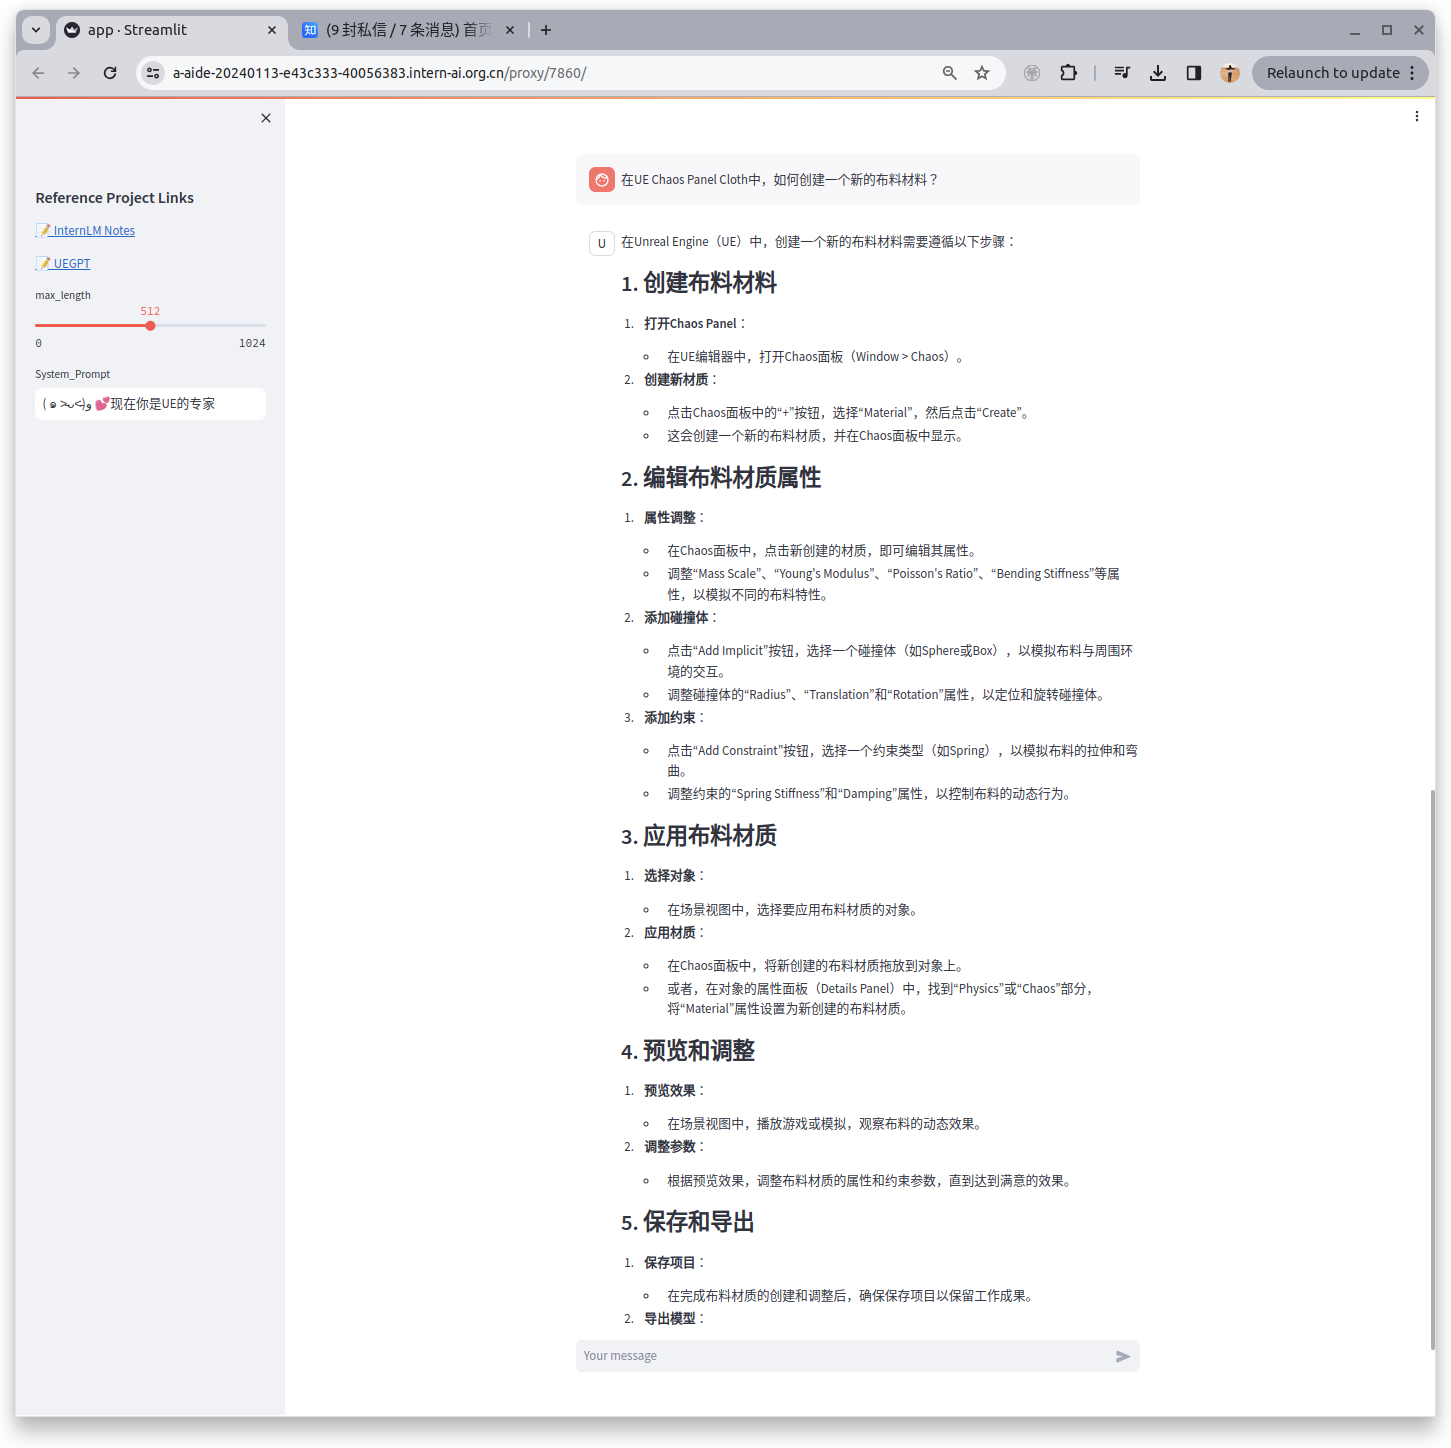This screenshot has width=1451, height=1448.
Task: Open the browser profile avatar
Action: coord(1230,73)
